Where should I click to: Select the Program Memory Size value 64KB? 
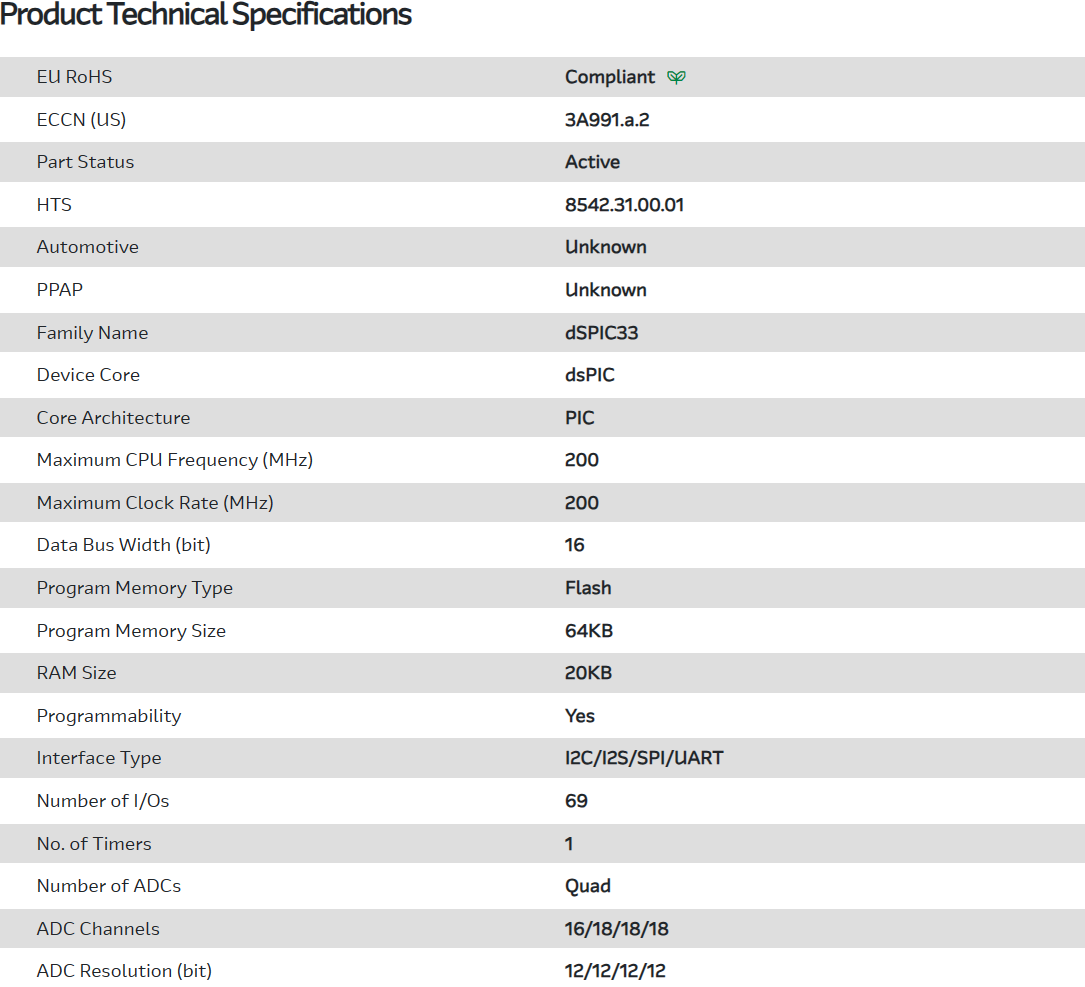coord(589,631)
